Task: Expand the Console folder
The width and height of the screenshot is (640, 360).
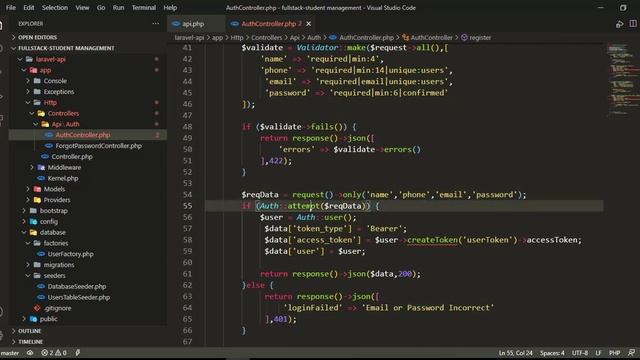Action: tap(55, 81)
